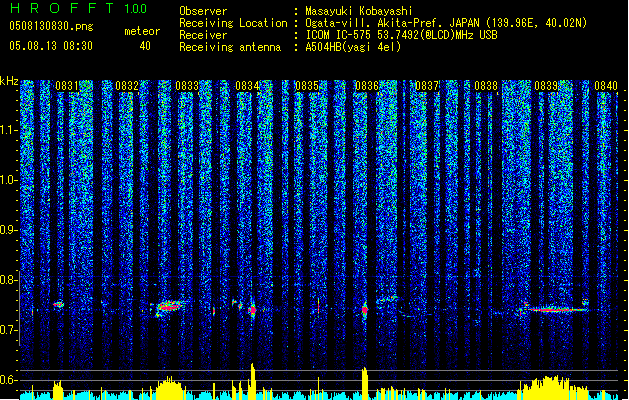This screenshot has width=629, height=400.
Task: Click the red echo spot after 0834
Action: pyautogui.click(x=253, y=310)
